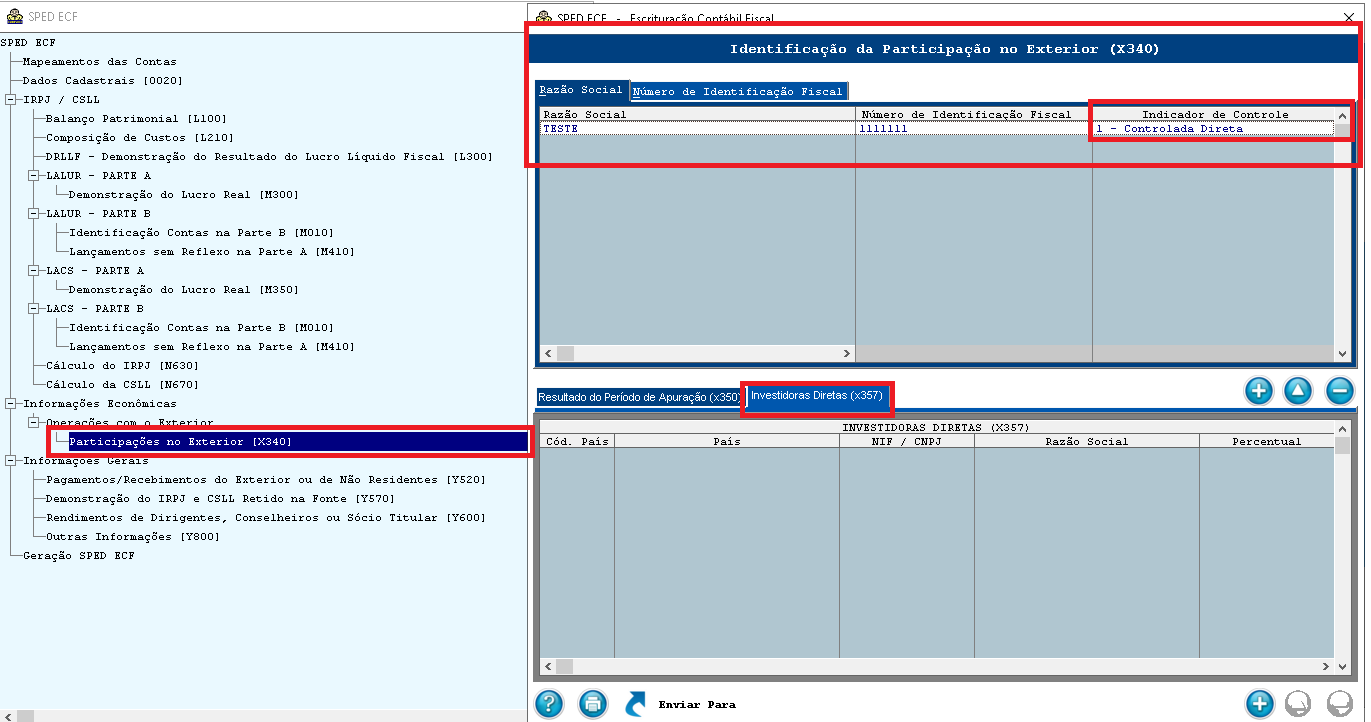Collapse the Operações com o Exterior node
1371x722 pixels.
coord(34,422)
